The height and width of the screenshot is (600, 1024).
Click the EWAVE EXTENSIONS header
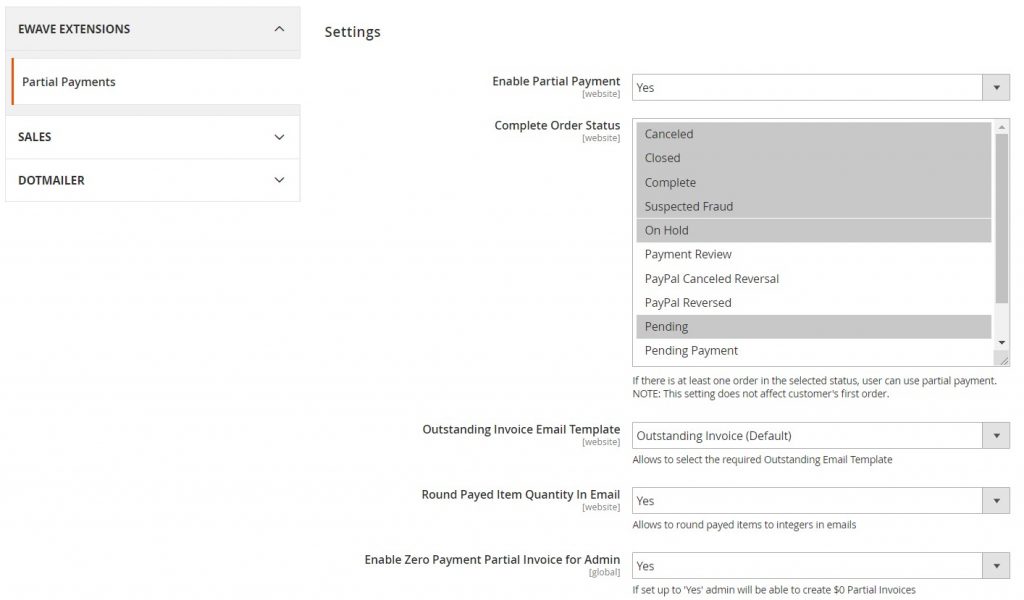(152, 28)
